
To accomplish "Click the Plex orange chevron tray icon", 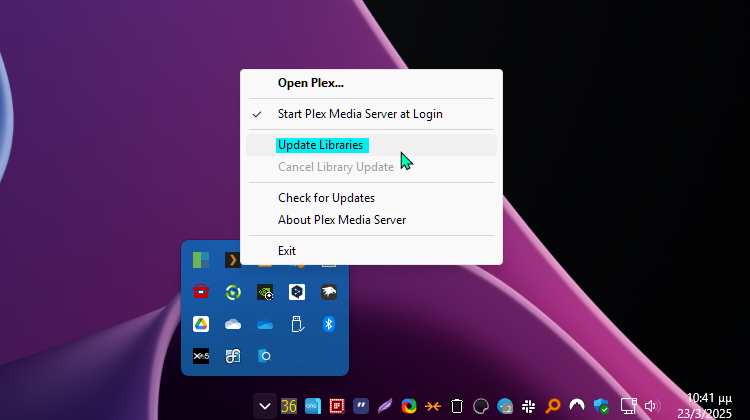I will coord(232,260).
